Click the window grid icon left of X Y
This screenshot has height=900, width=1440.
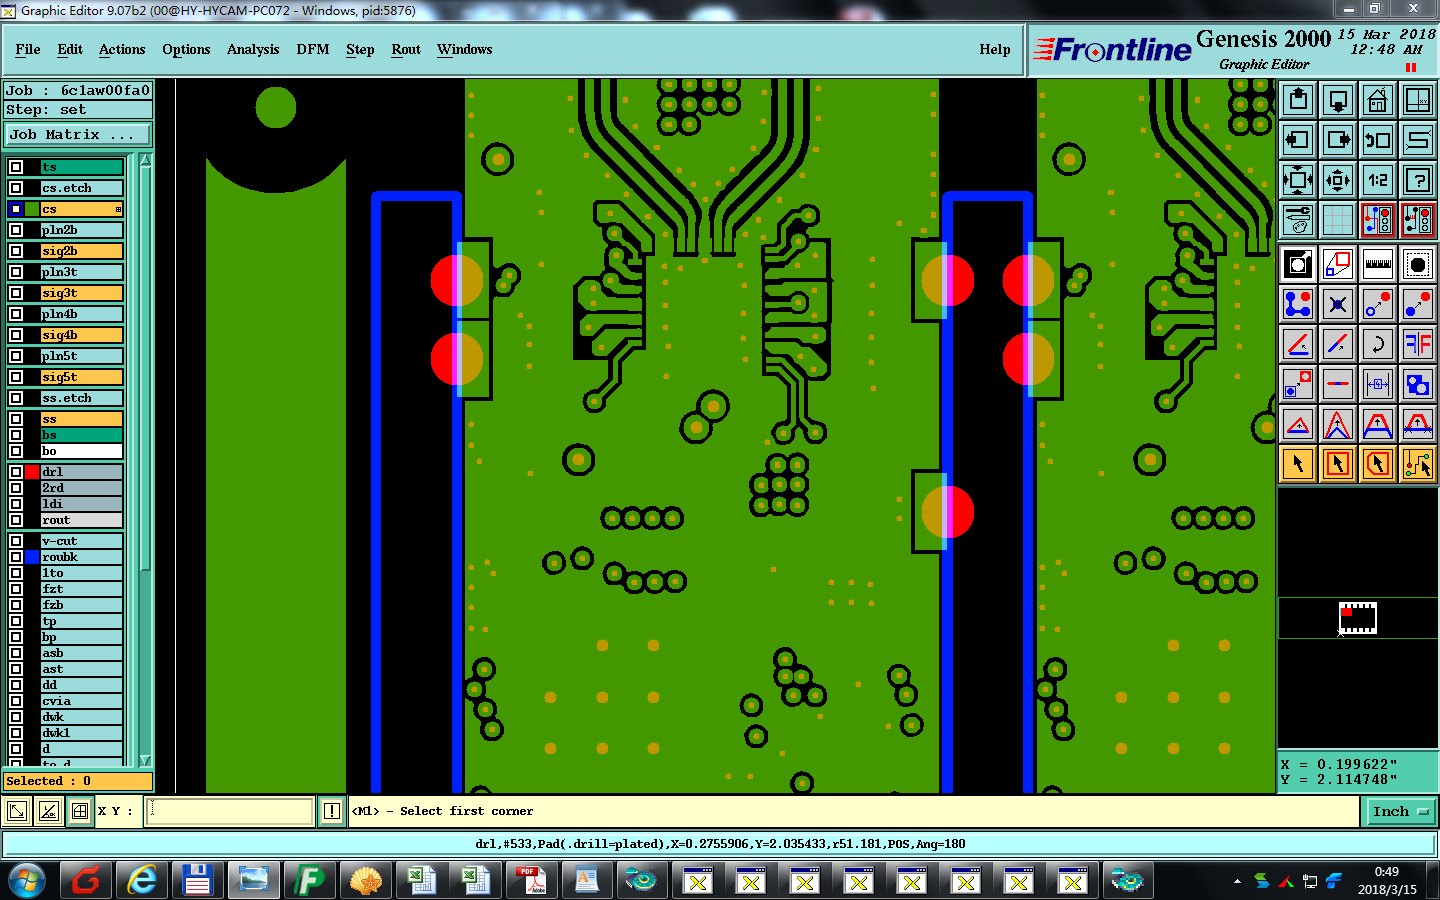pos(80,811)
